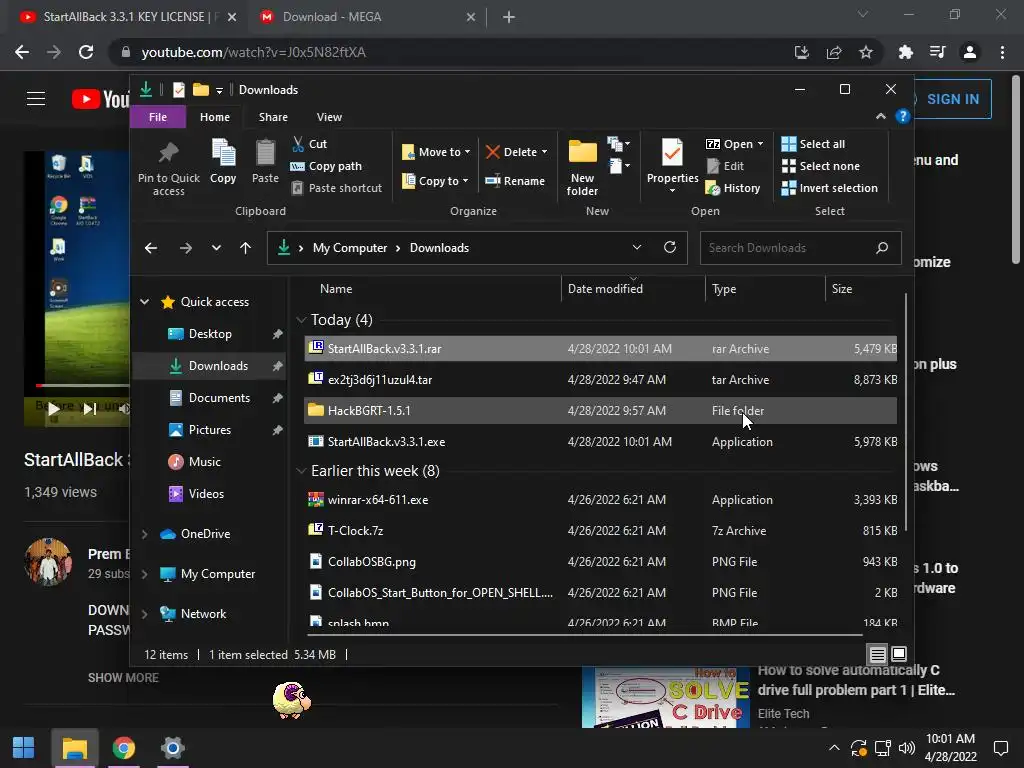Screen dimensions: 1024x768
Task: Collapse the Today group
Action: click(301, 320)
